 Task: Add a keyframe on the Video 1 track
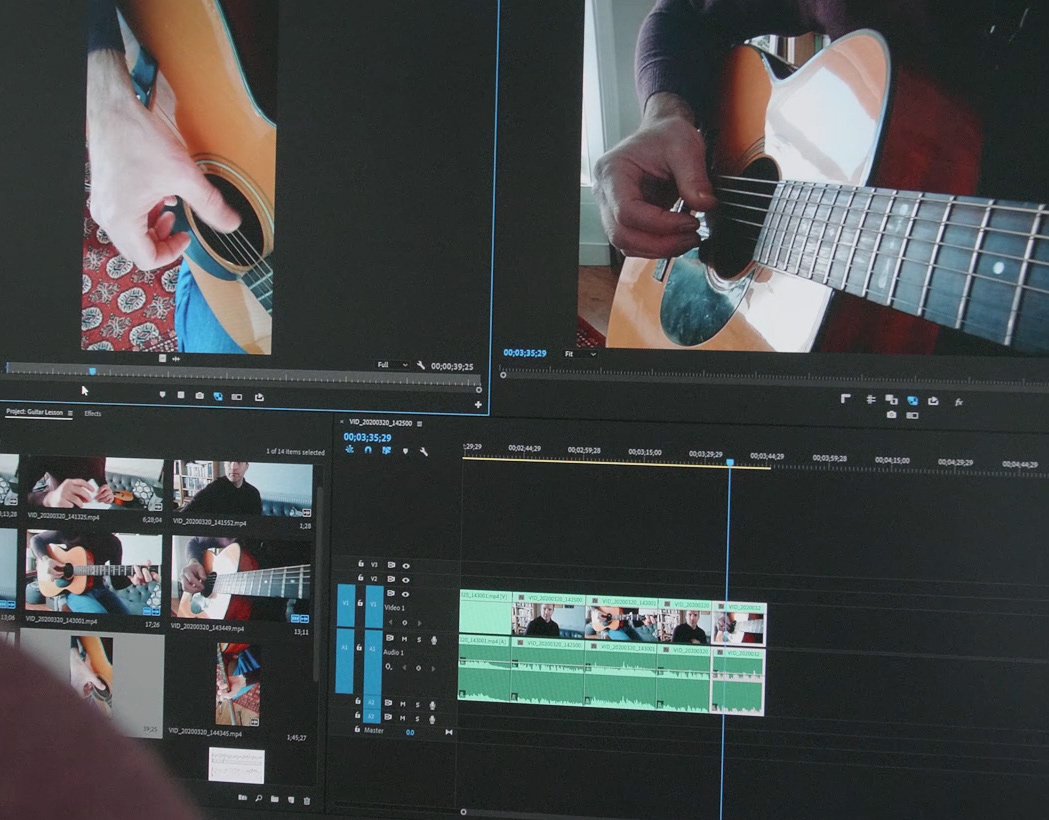tap(404, 623)
